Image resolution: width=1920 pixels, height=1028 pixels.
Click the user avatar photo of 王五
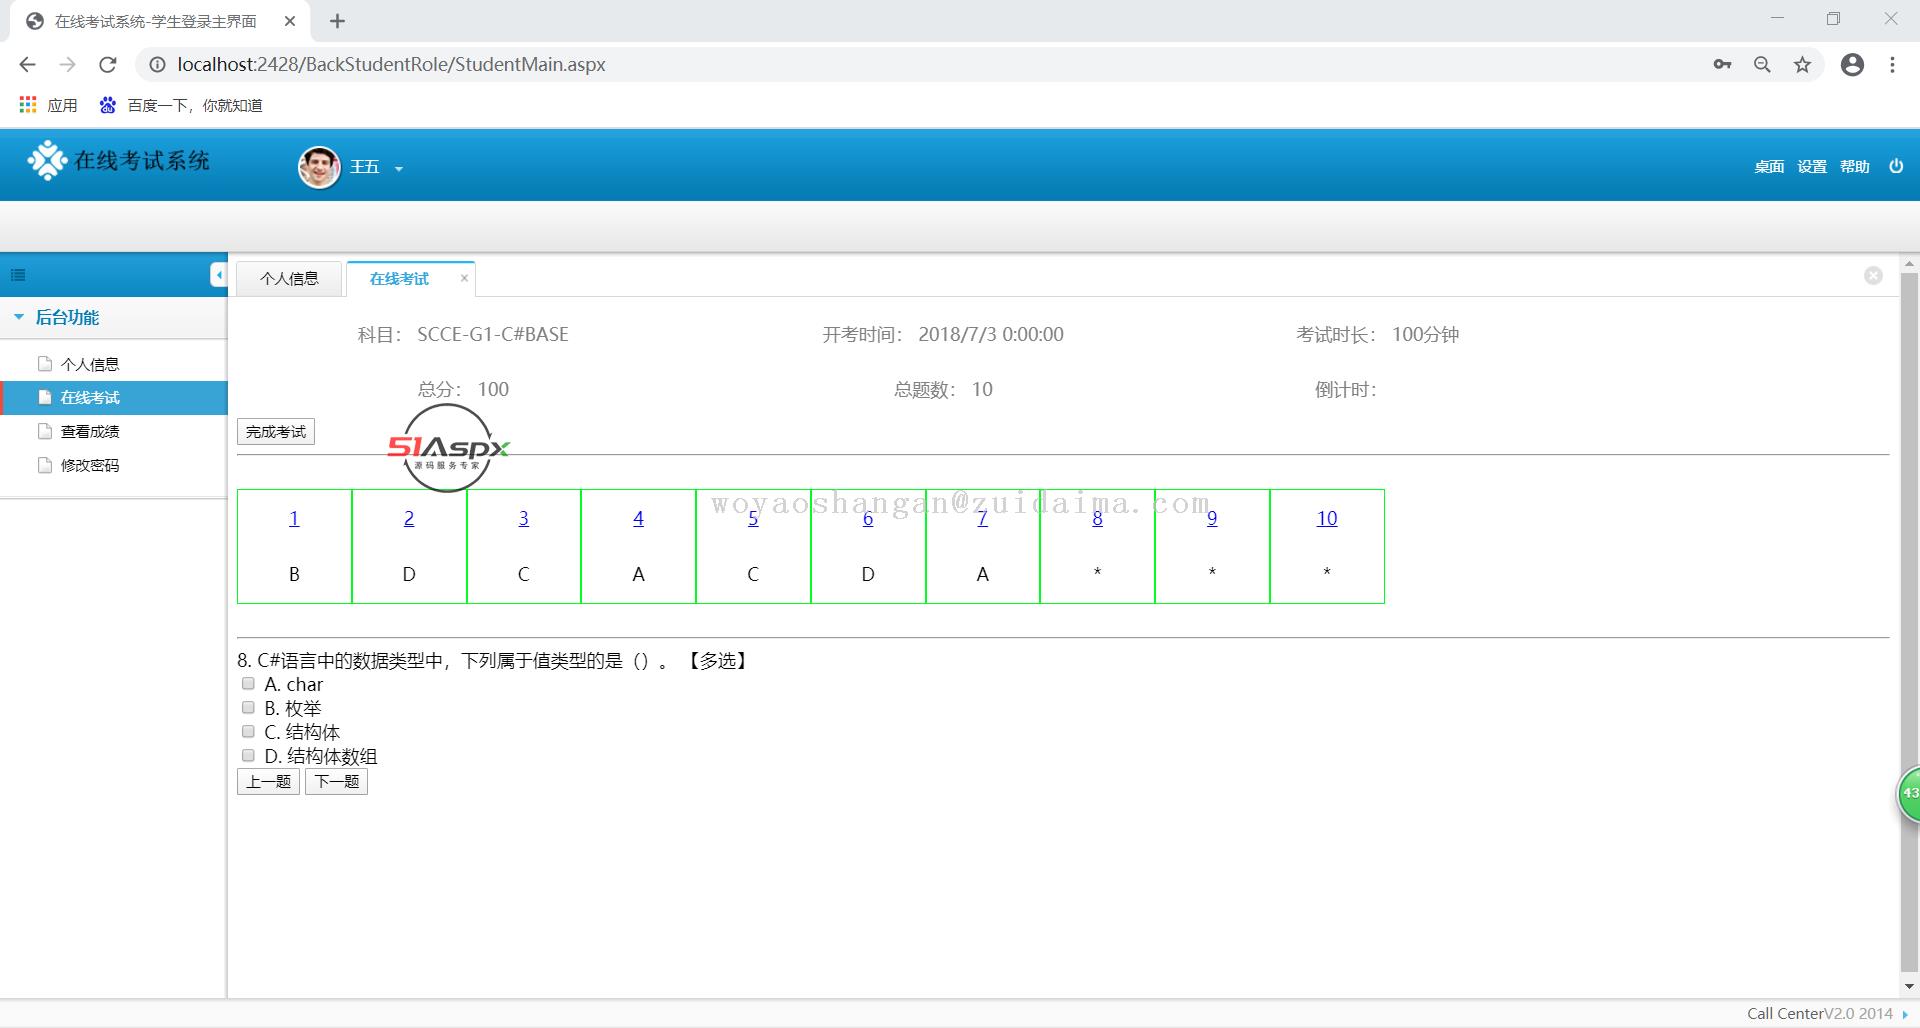(x=319, y=167)
